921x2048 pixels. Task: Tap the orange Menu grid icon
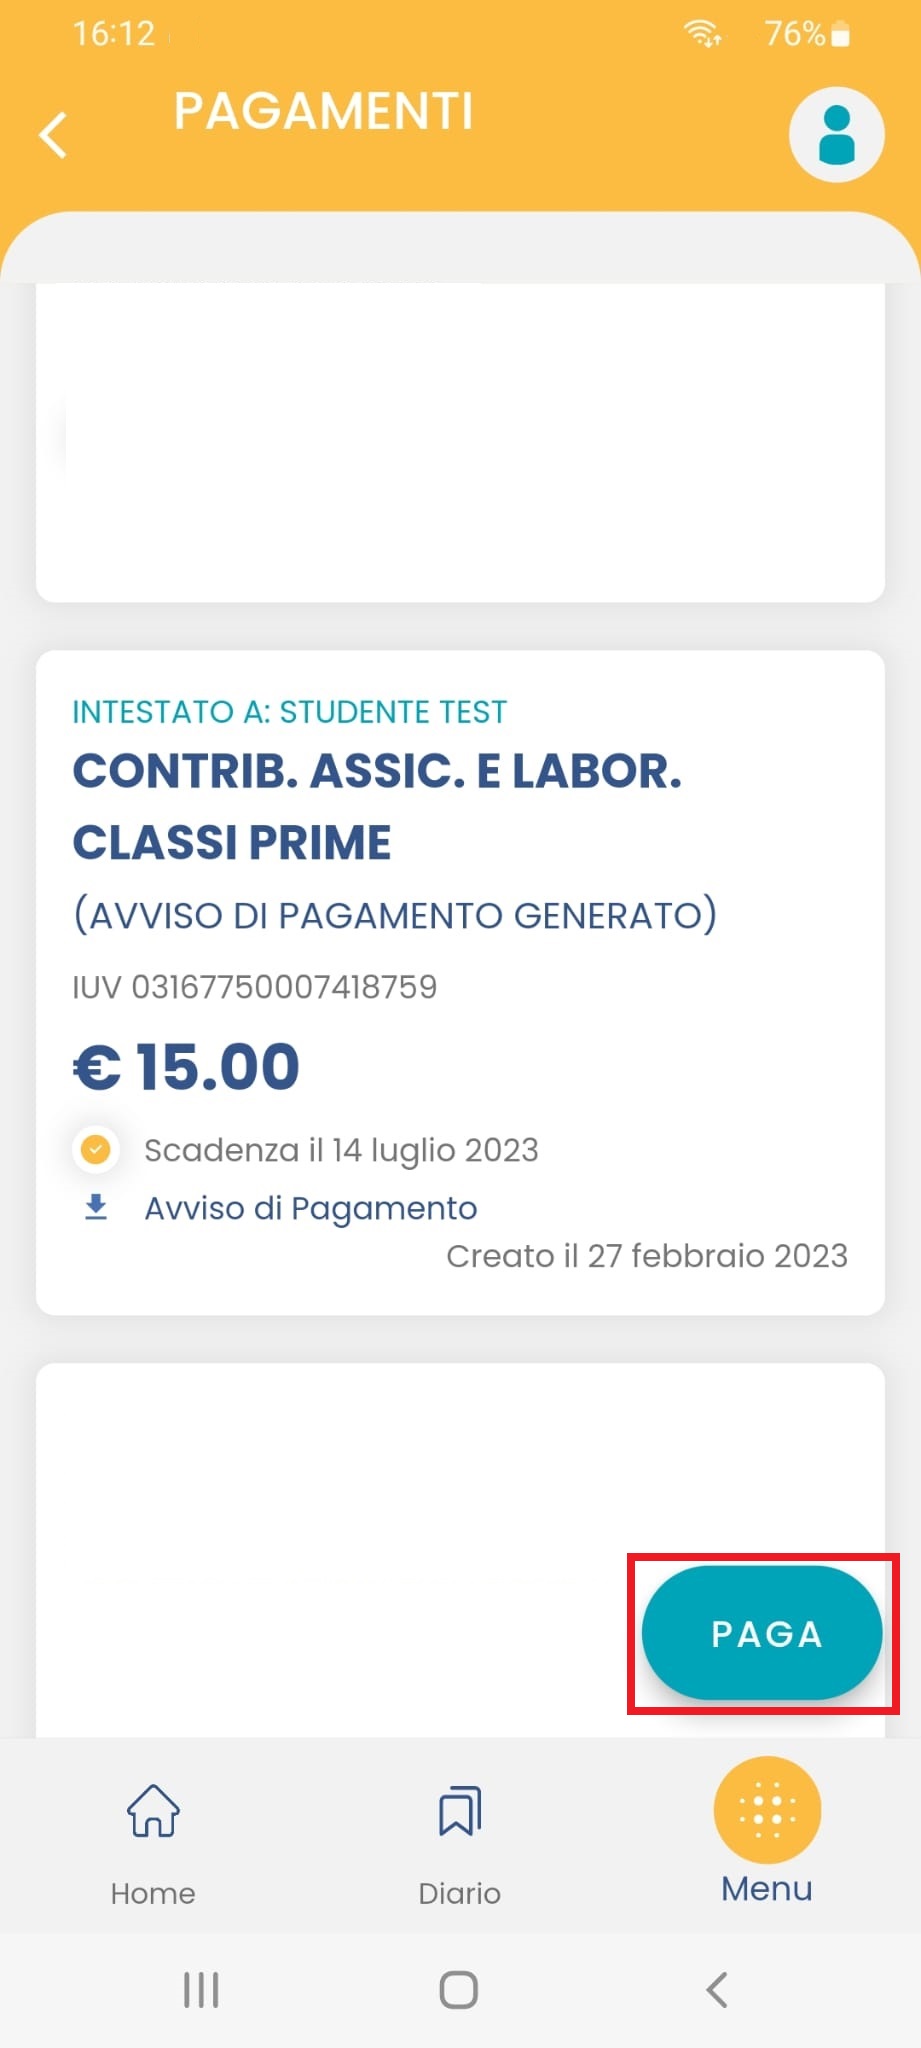pos(767,1809)
